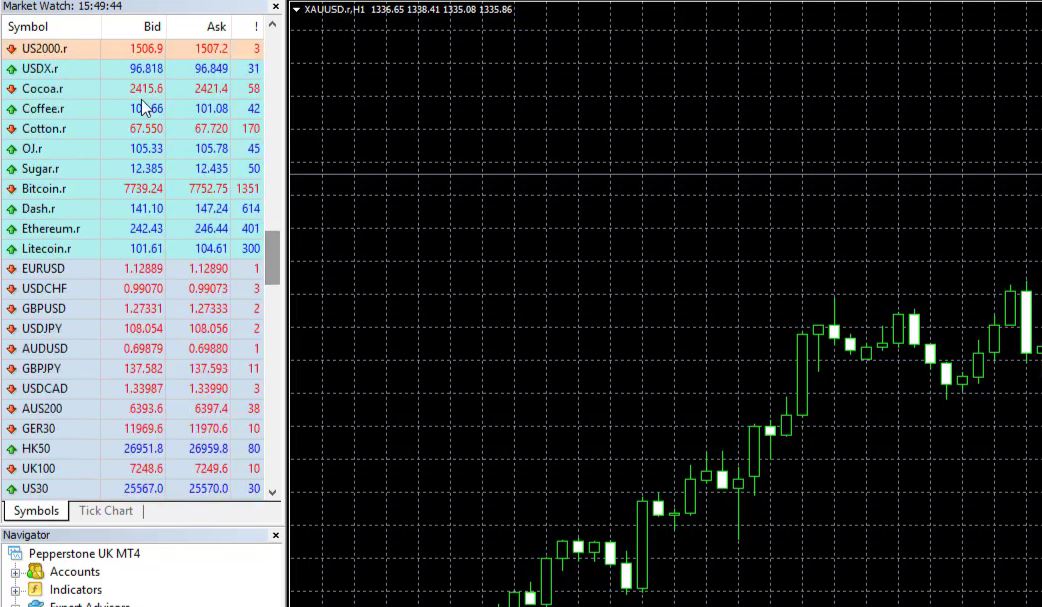This screenshot has height=607, width=1042.
Task: Click the arrow icon next to EURUSD
Action: (x=11, y=269)
